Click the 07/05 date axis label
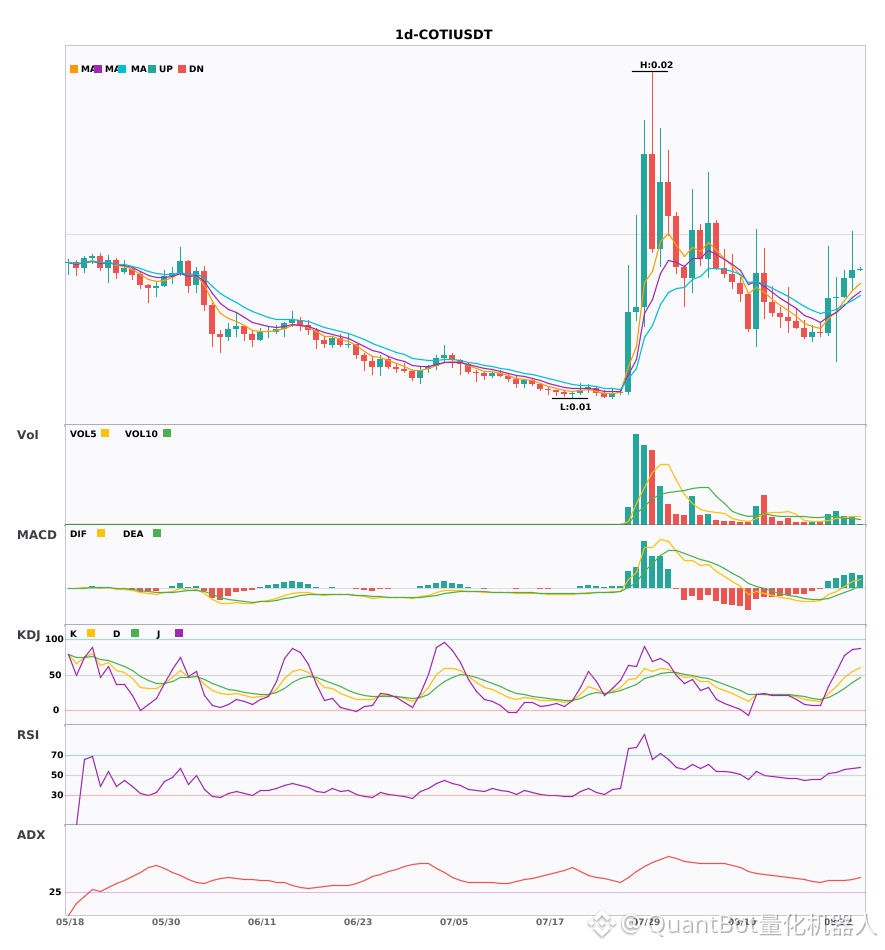 (x=454, y=922)
